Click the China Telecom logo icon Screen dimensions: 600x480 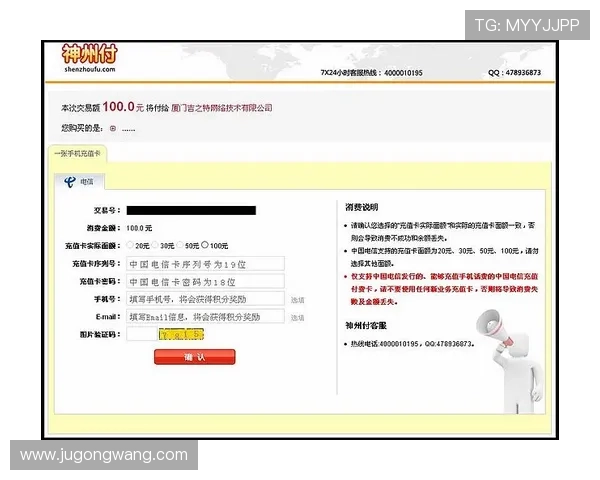(x=70, y=181)
